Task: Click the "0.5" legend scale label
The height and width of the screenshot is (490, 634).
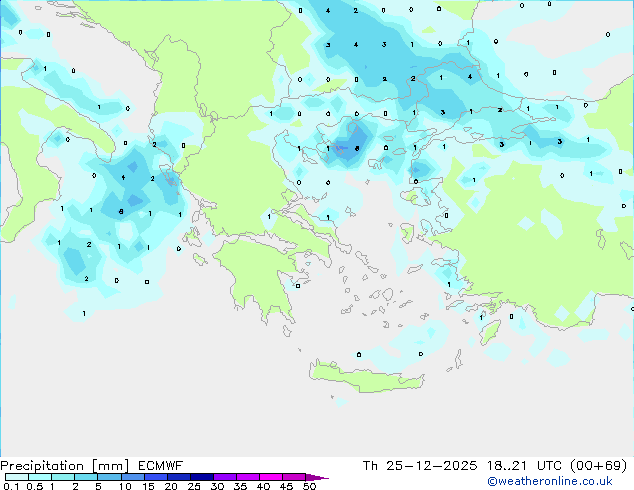Action: [35, 486]
